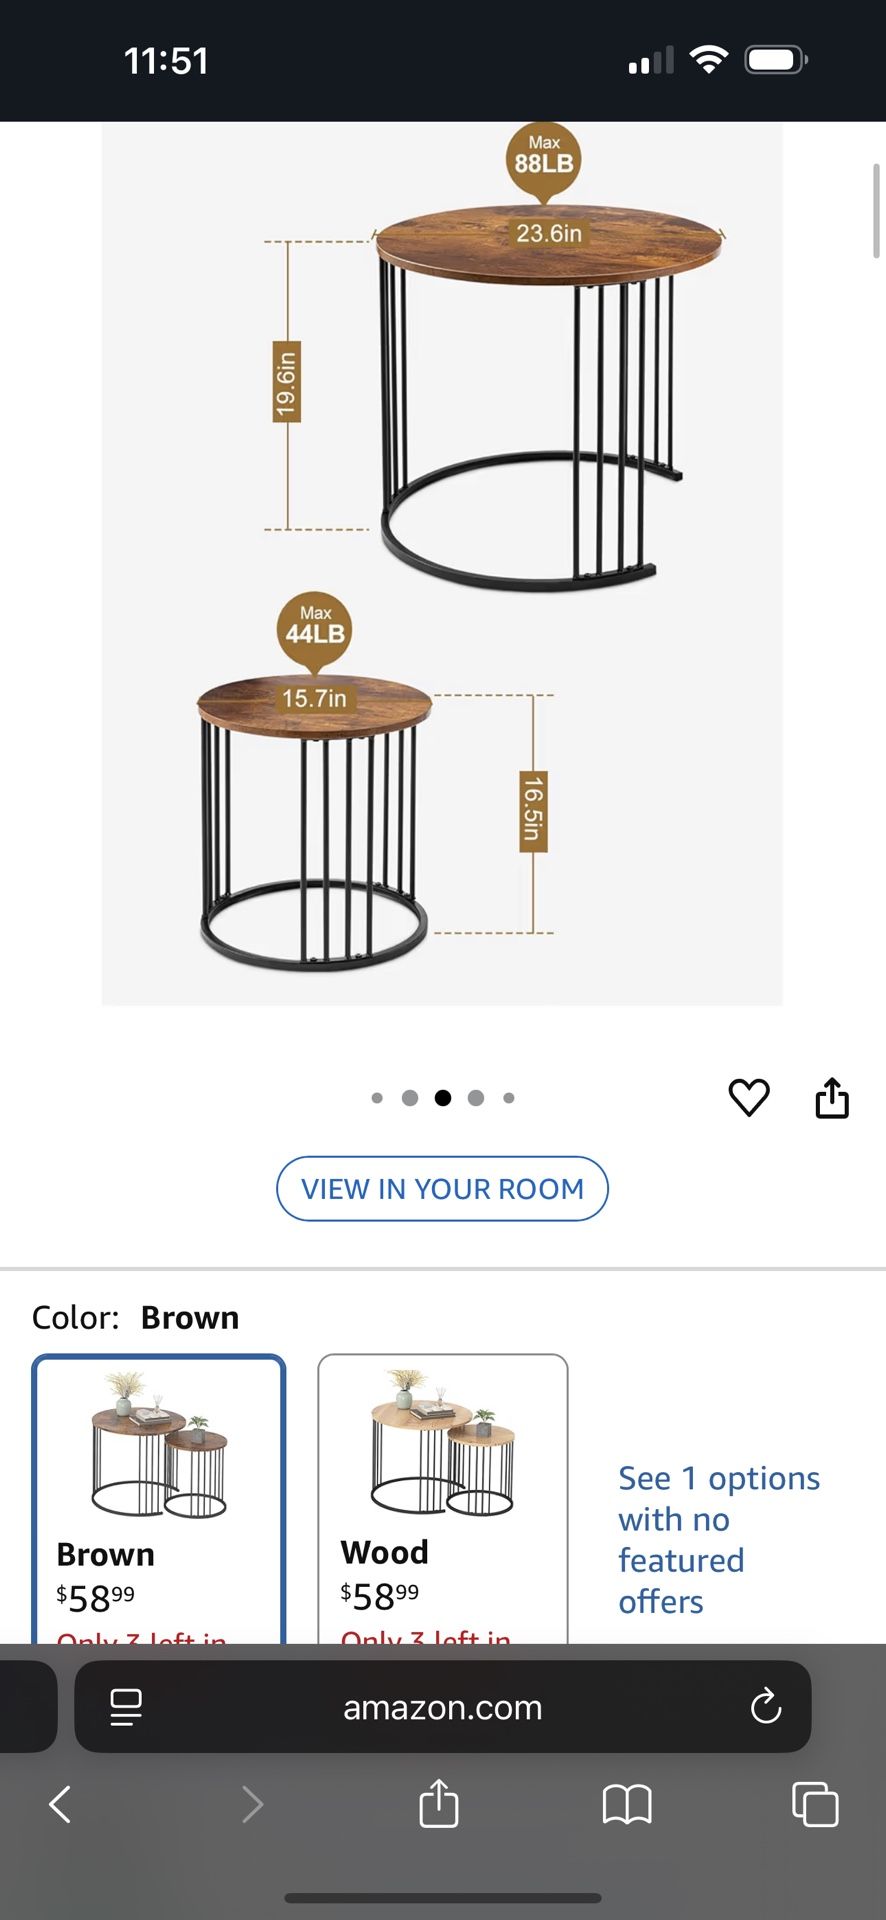Reload the page in Safari
The image size is (886, 1920).
pyautogui.click(x=766, y=1706)
